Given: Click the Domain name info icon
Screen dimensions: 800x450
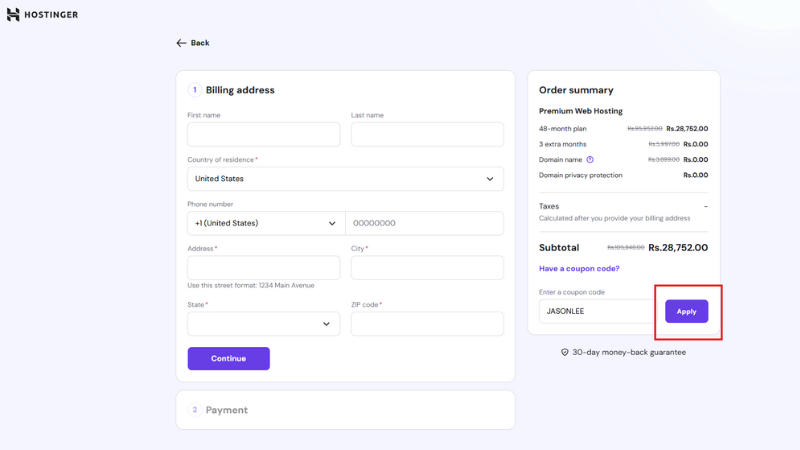Looking at the screenshot, I should click(590, 160).
